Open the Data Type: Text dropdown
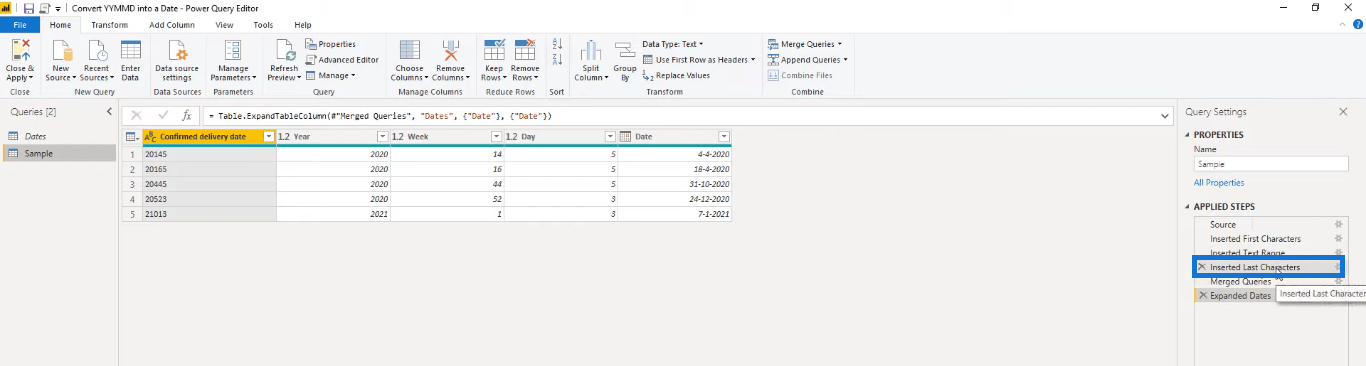Viewport: 1366px width, 366px height. point(672,44)
